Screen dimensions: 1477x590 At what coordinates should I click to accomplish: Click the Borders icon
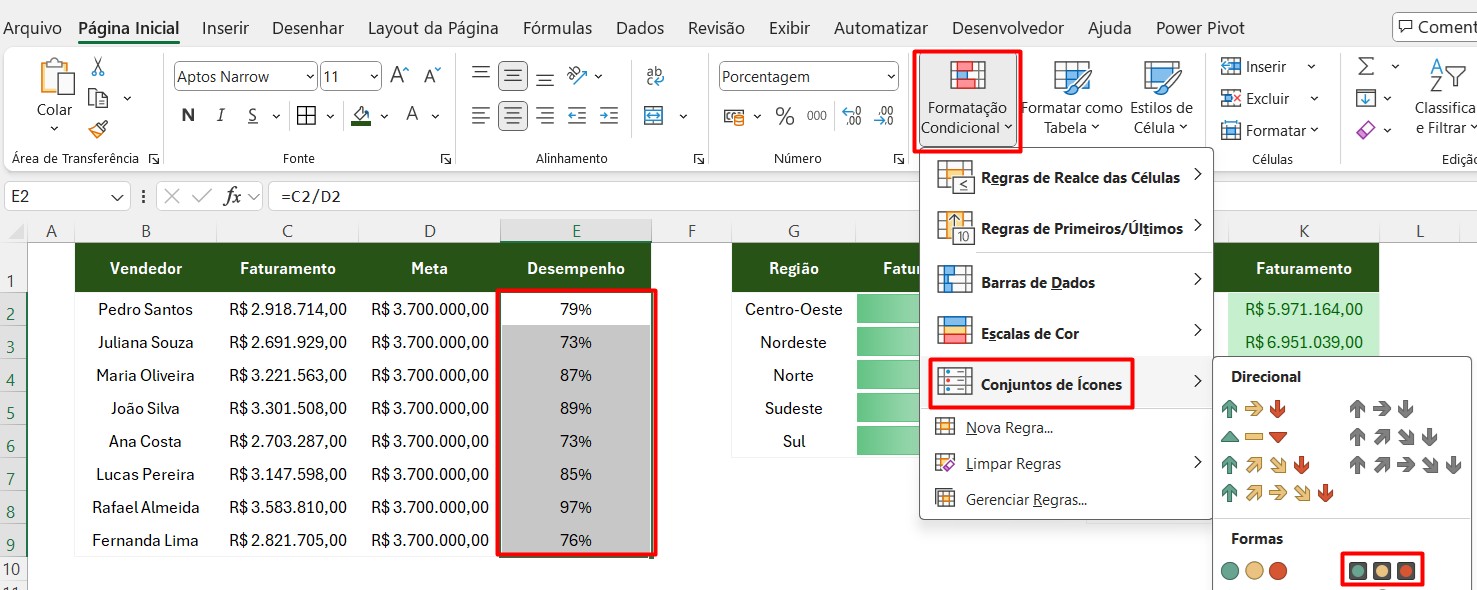[x=308, y=115]
